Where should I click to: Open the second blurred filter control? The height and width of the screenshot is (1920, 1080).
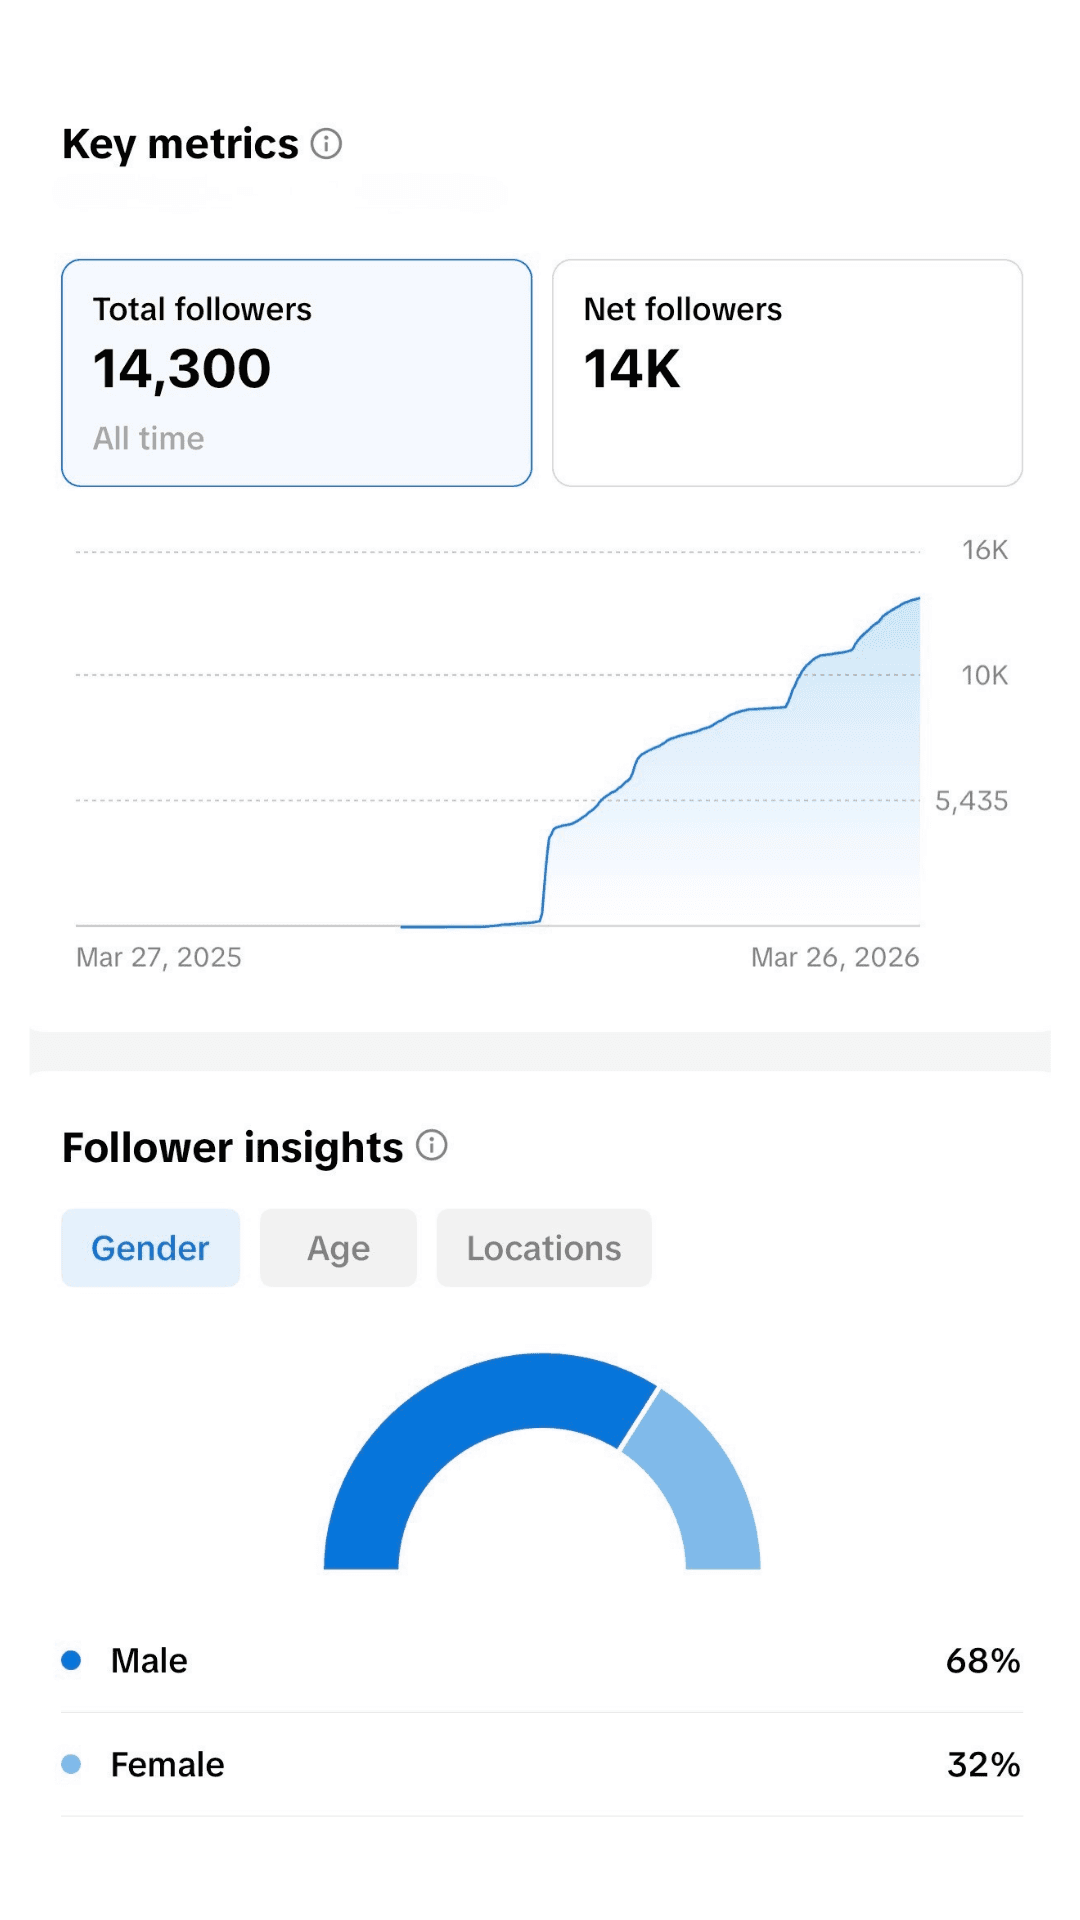435,190
